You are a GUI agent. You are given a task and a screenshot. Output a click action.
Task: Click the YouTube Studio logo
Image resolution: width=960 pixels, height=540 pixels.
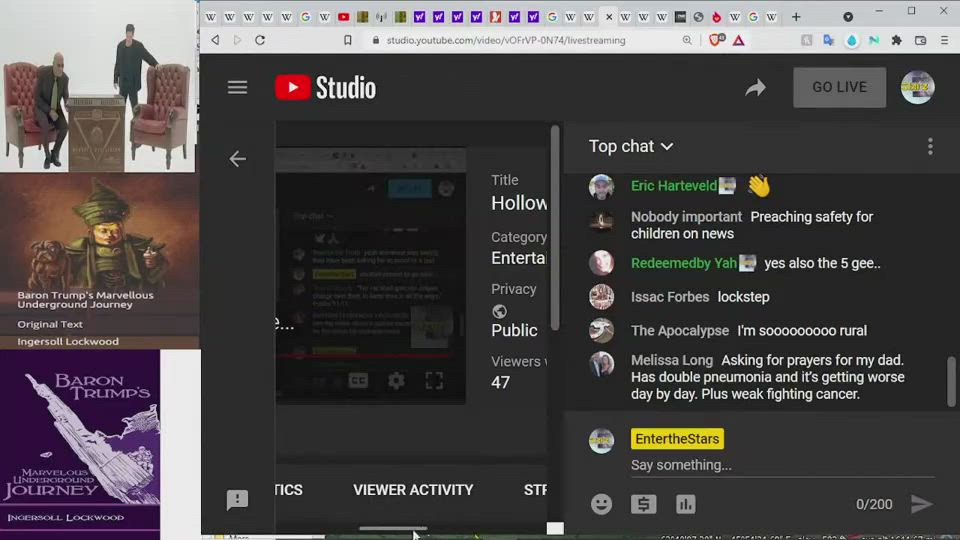pyautogui.click(x=326, y=88)
